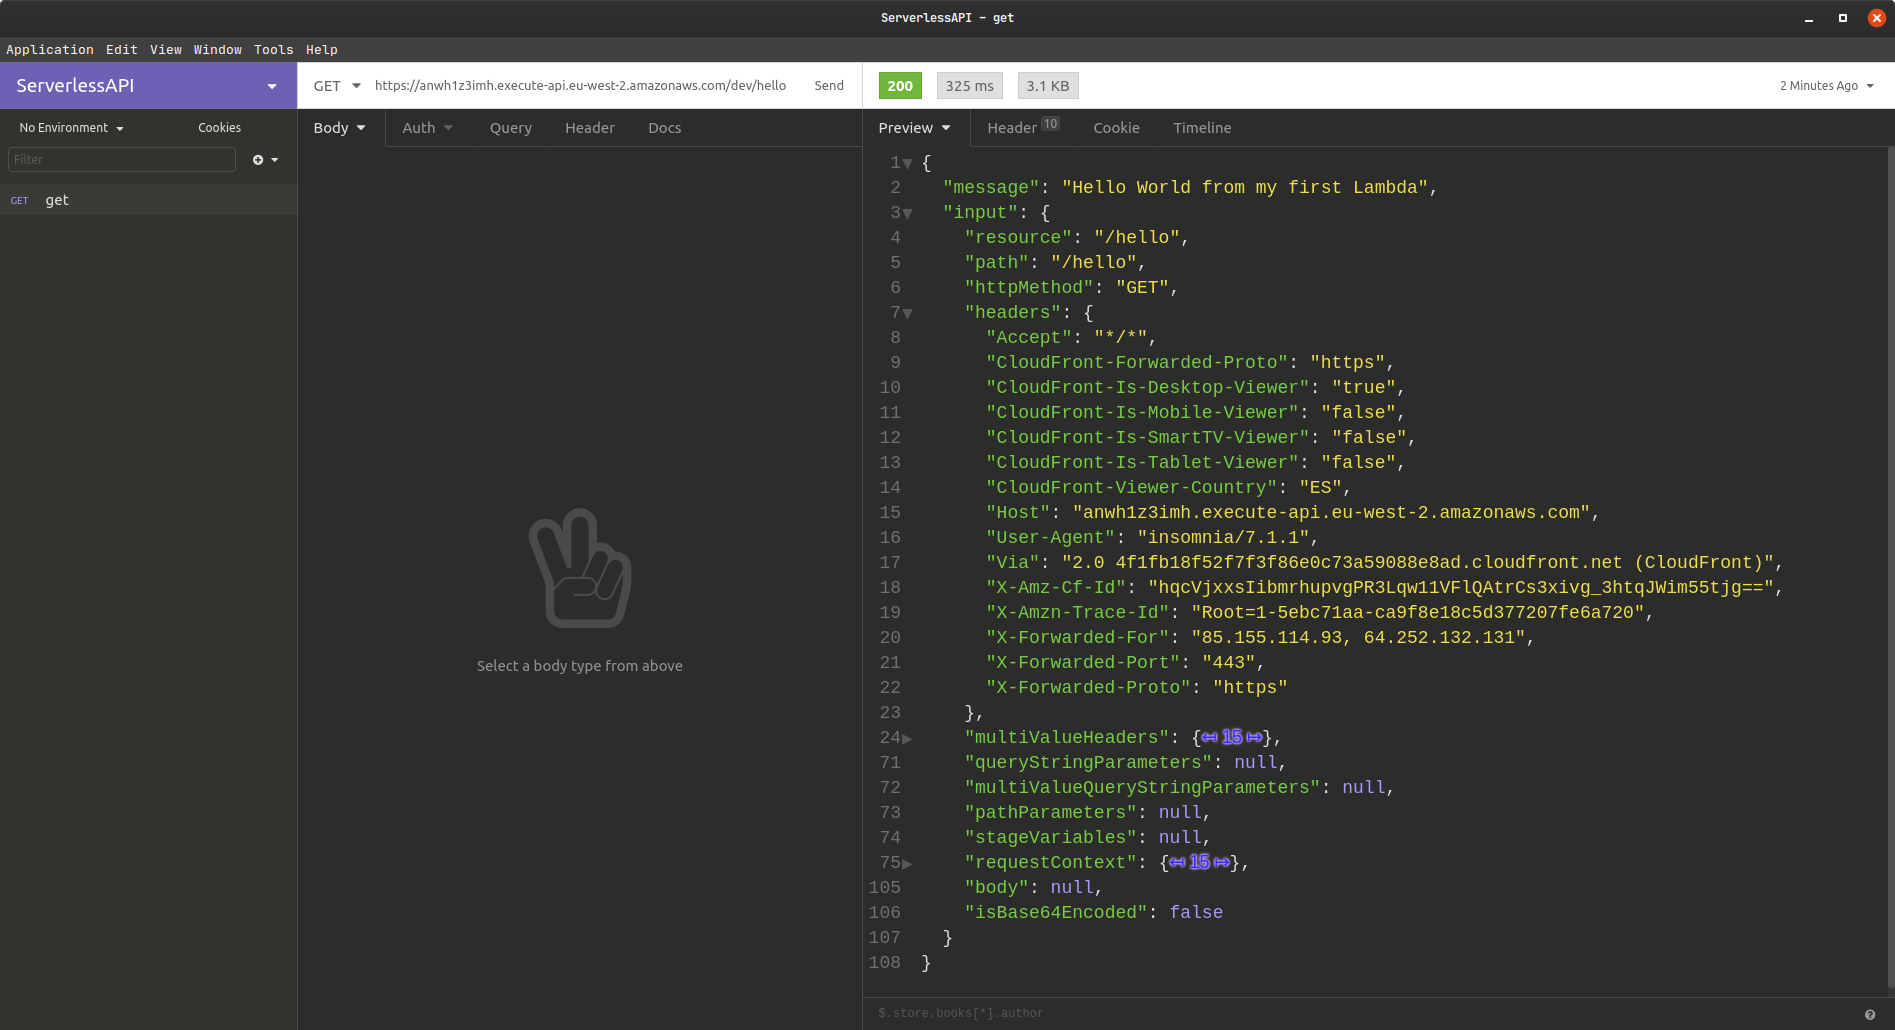1895x1030 pixels.
Task: Expand the requestContext fold arrow
Action: [907, 863]
